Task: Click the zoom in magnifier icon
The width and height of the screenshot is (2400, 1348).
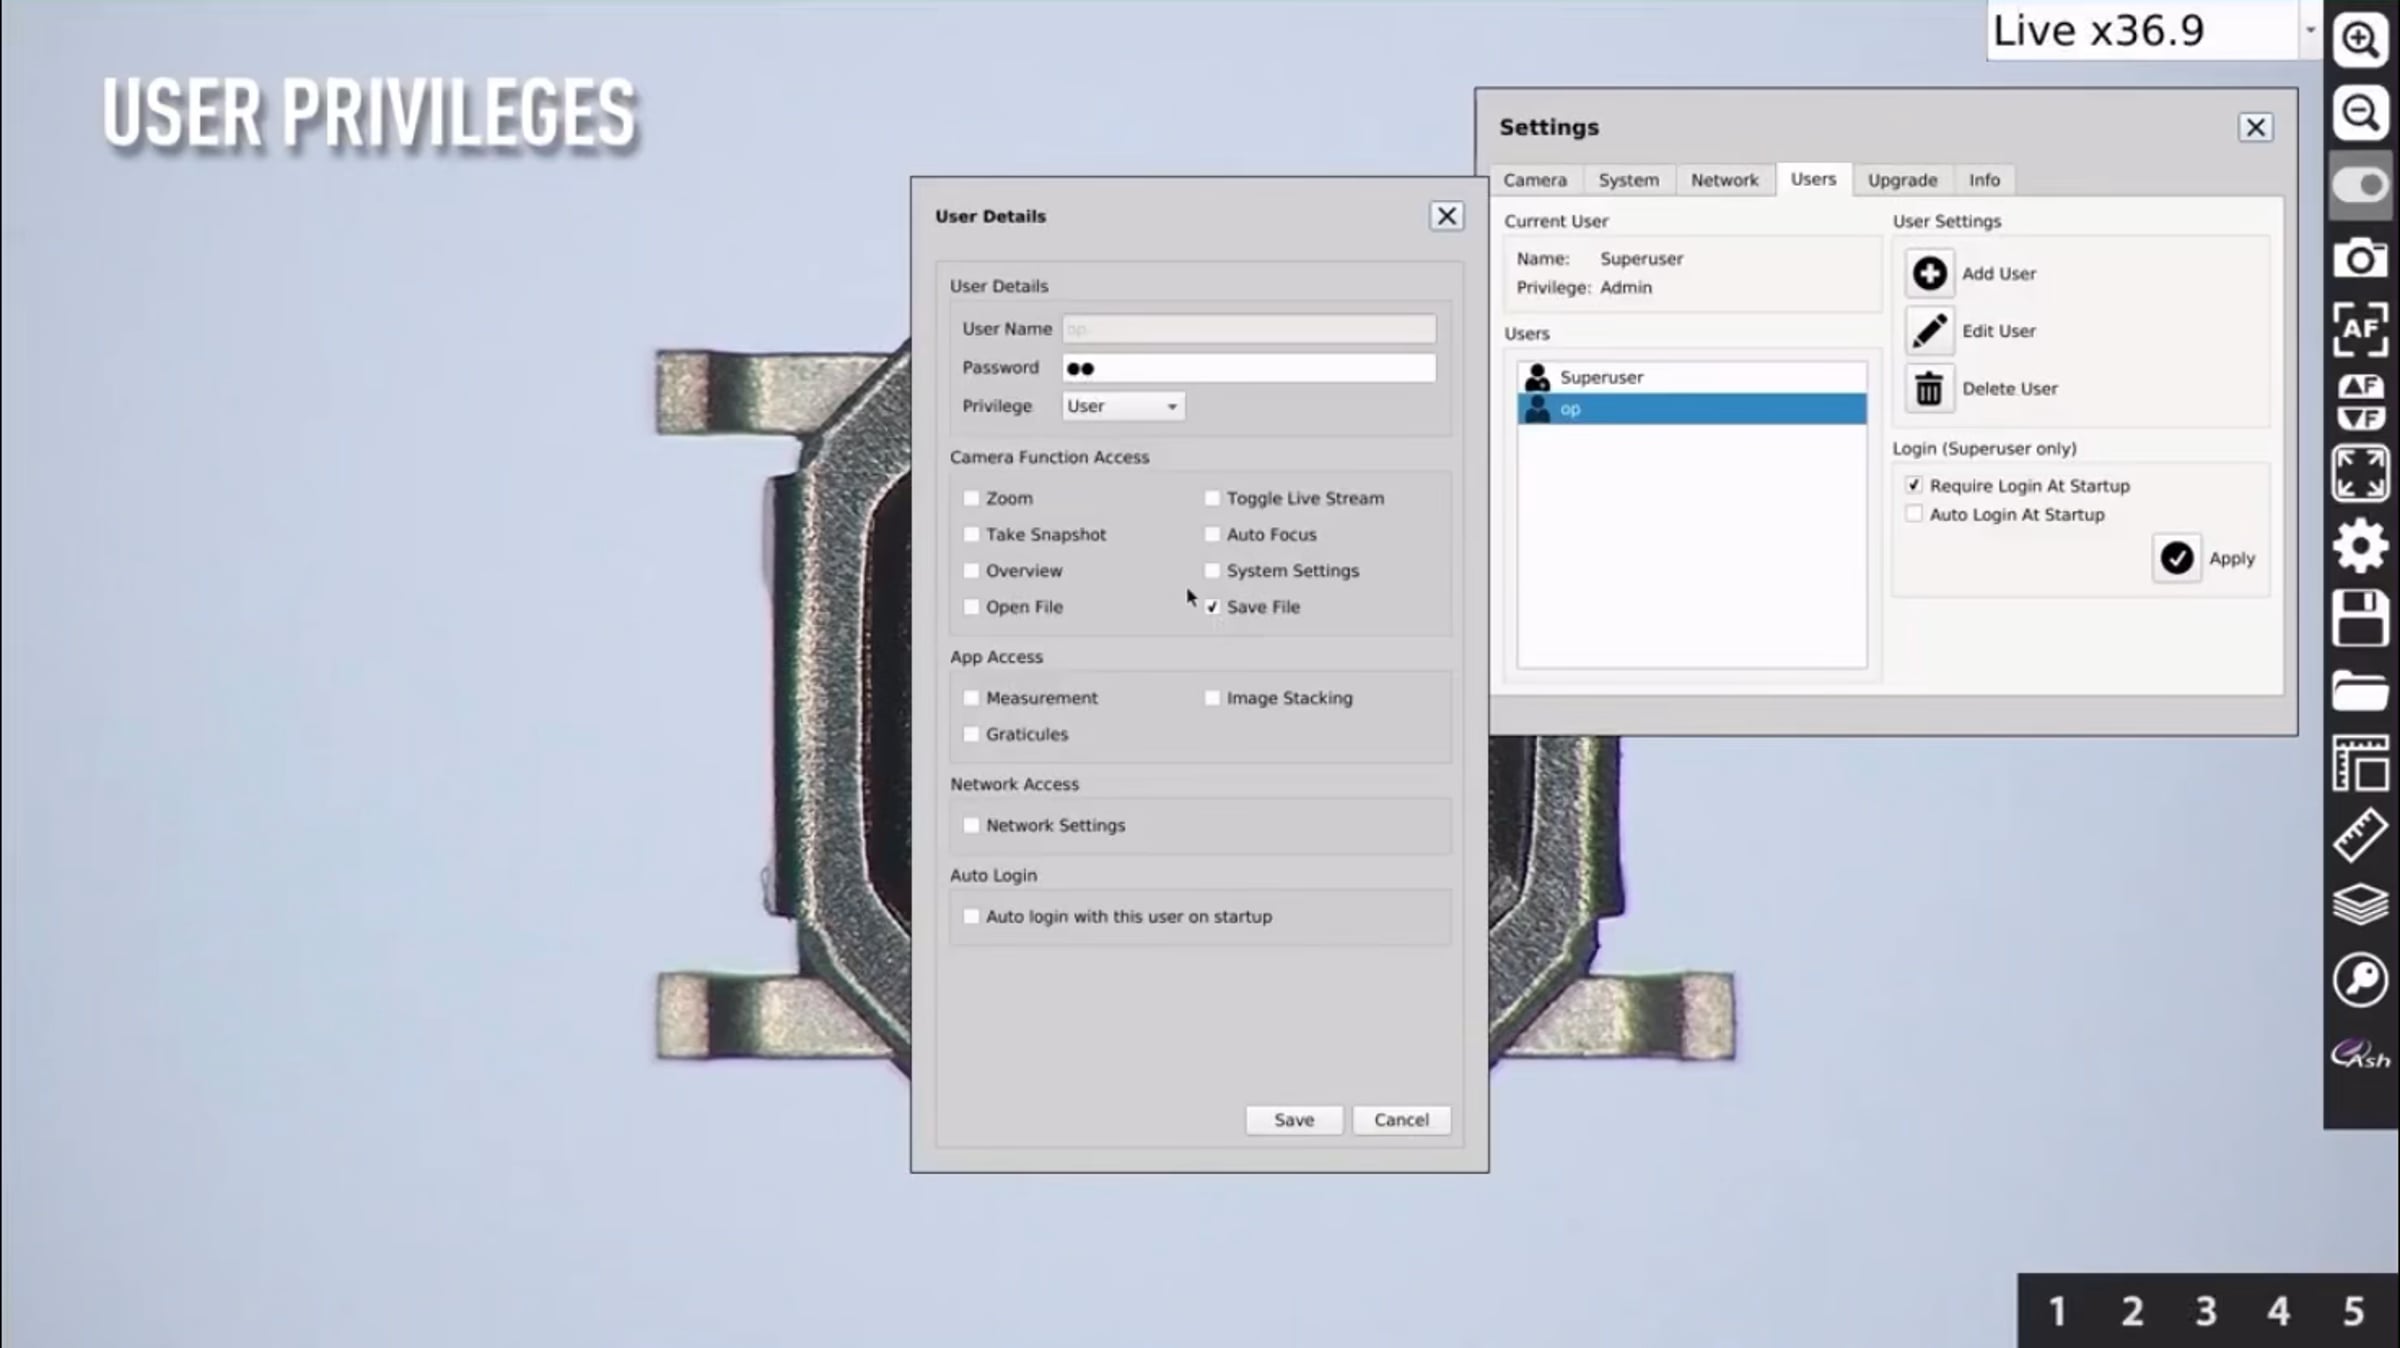Action: (2360, 41)
